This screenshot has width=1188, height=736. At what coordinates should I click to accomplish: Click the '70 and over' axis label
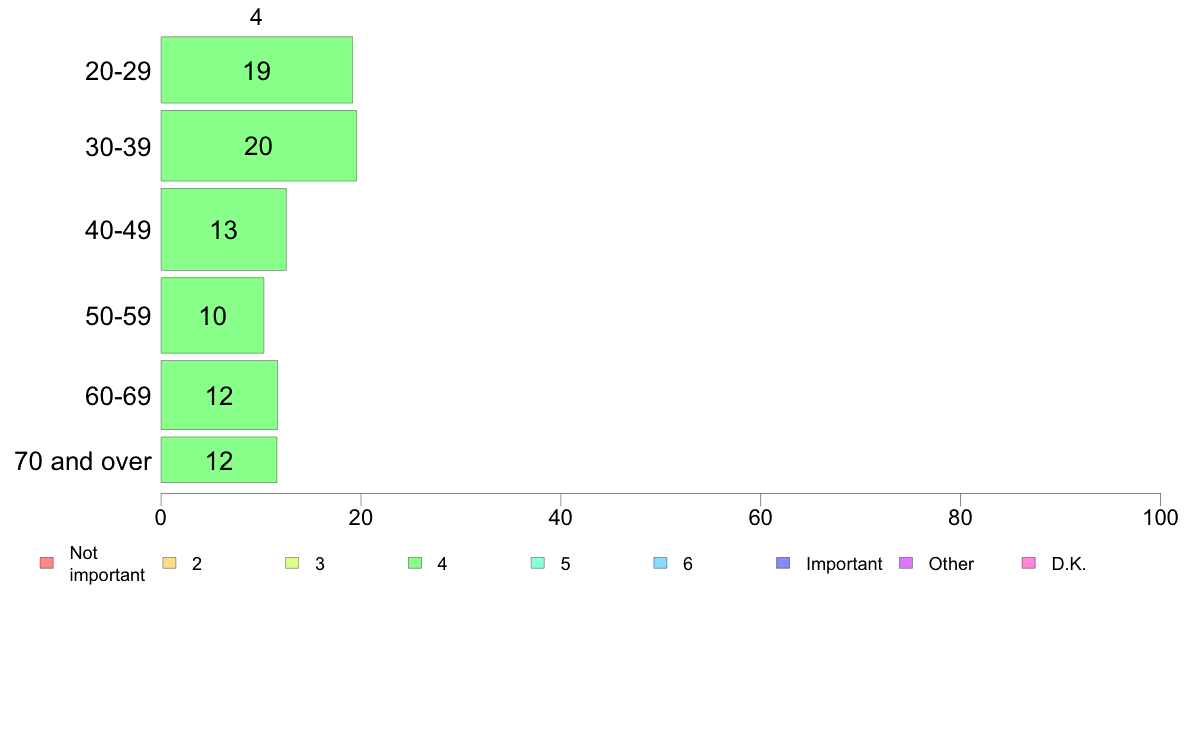[83, 461]
